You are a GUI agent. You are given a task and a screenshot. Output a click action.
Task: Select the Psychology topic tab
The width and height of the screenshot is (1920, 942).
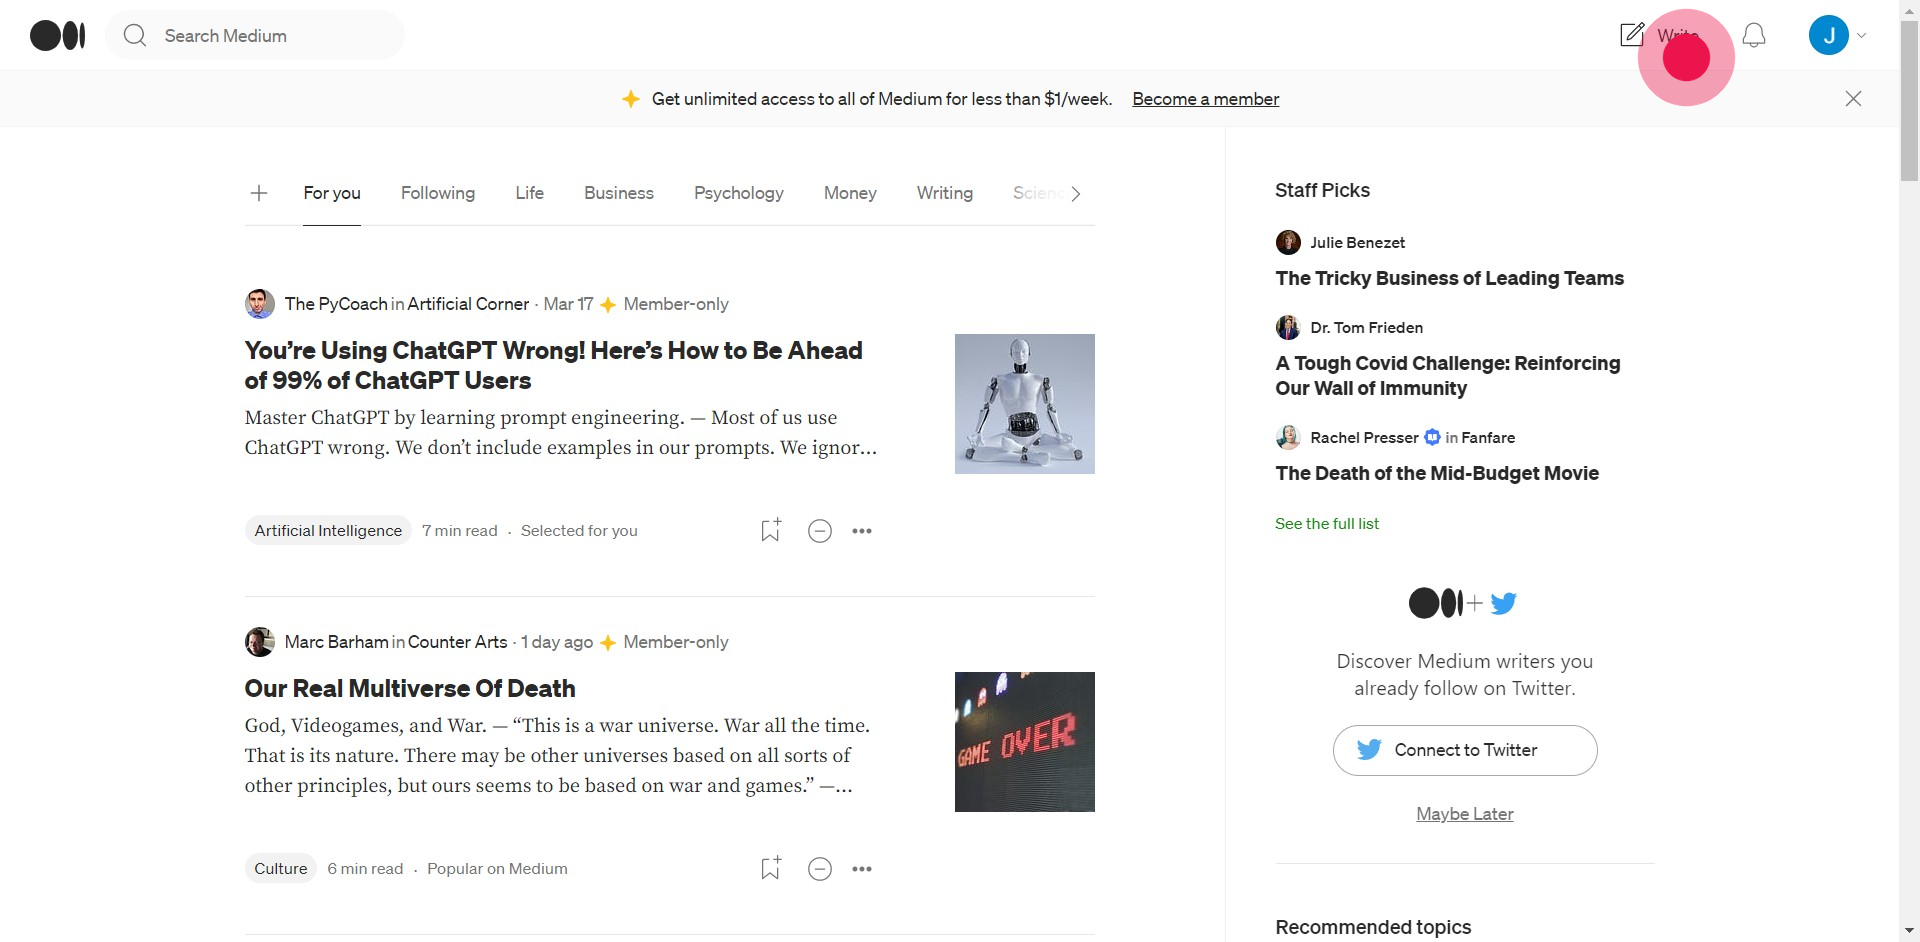(738, 193)
